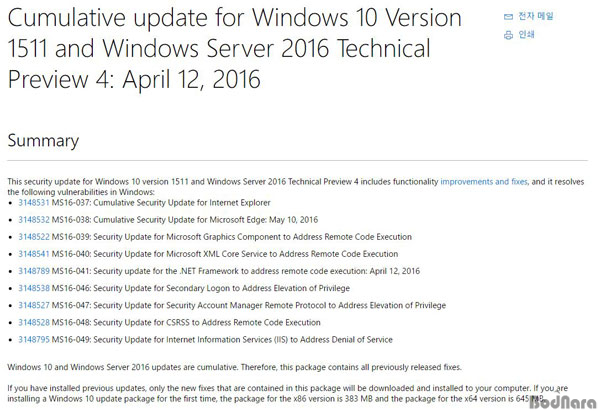600x412 pixels.
Task: Click the MS16-049 IIS Denial of Service text
Action: [222, 340]
